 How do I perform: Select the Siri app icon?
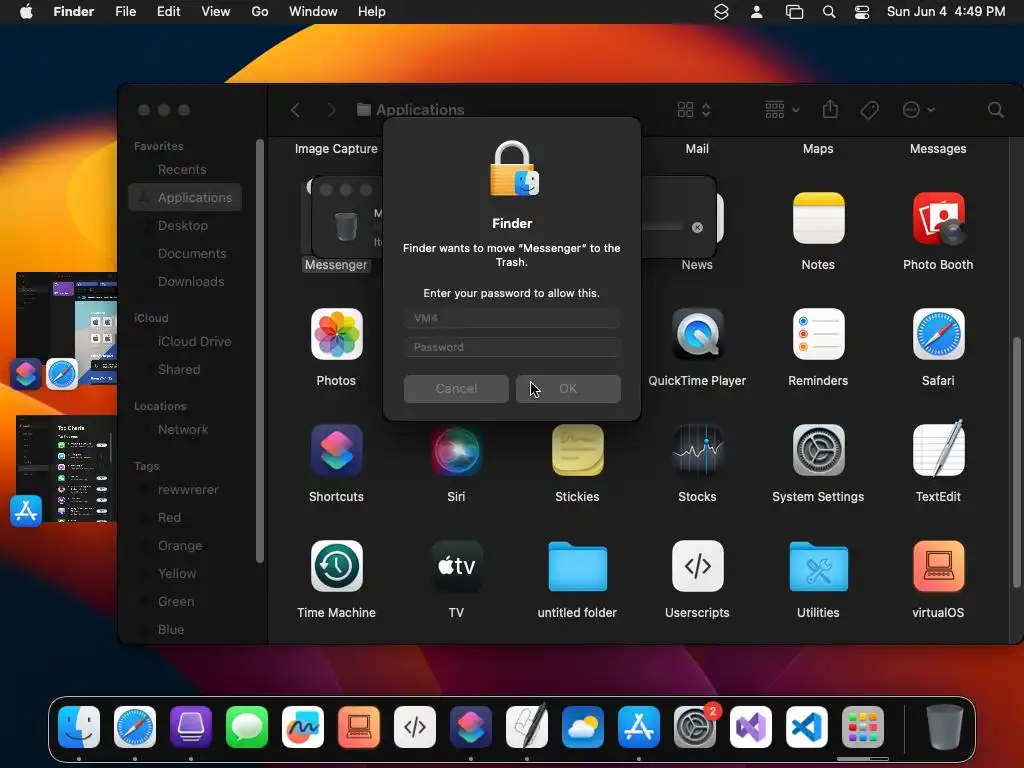click(456, 450)
